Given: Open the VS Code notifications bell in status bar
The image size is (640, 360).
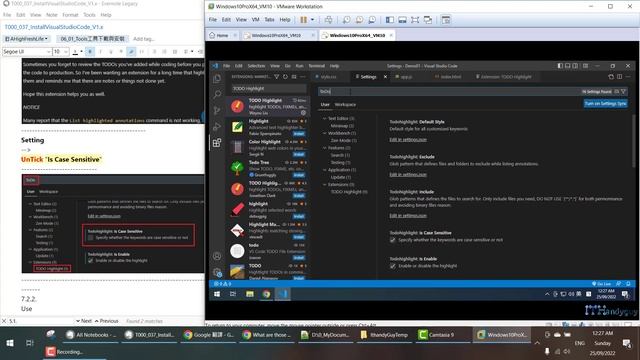Looking at the screenshot, I should (628, 284).
